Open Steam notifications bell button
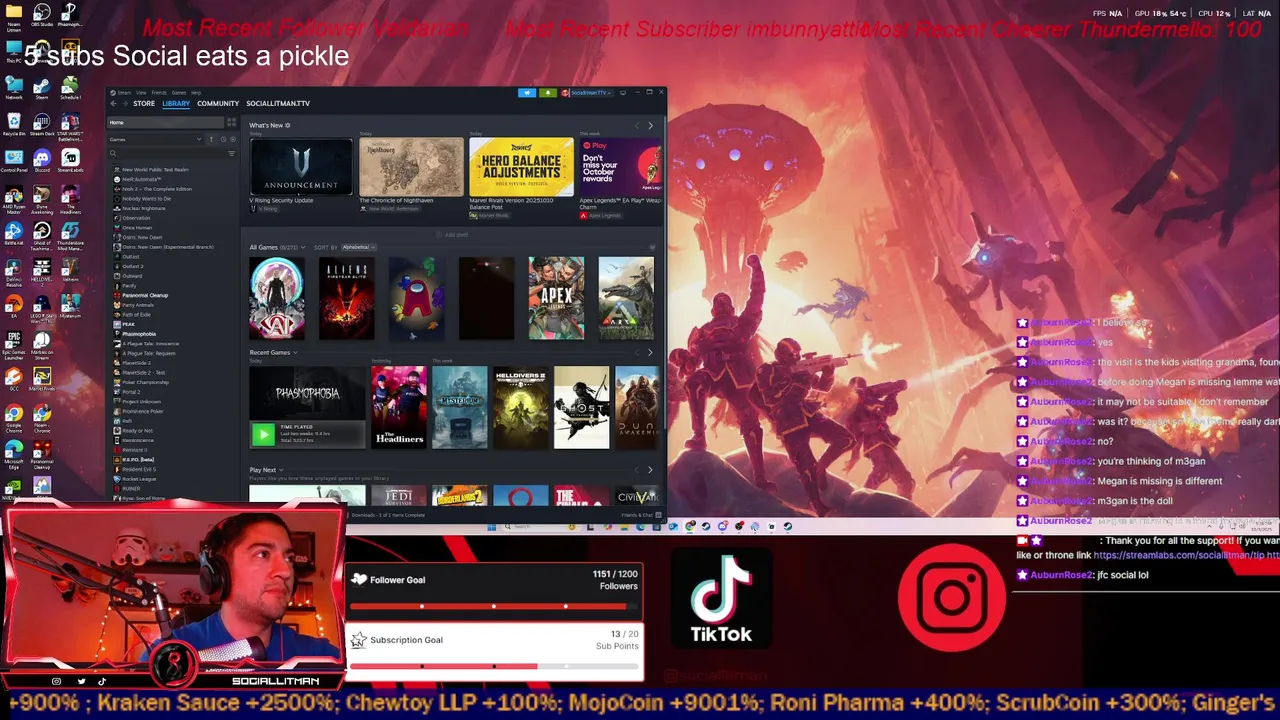This screenshot has width=1280, height=720. (548, 93)
